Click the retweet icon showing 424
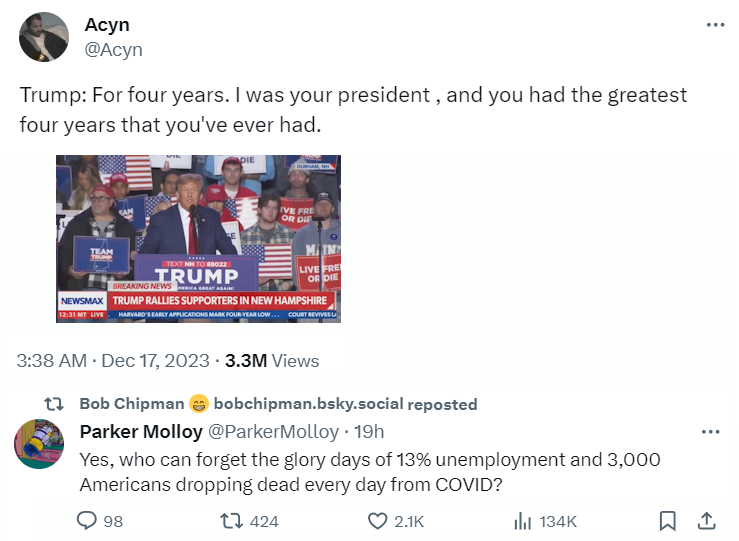Image resolution: width=739 pixels, height=541 pixels. 233,521
